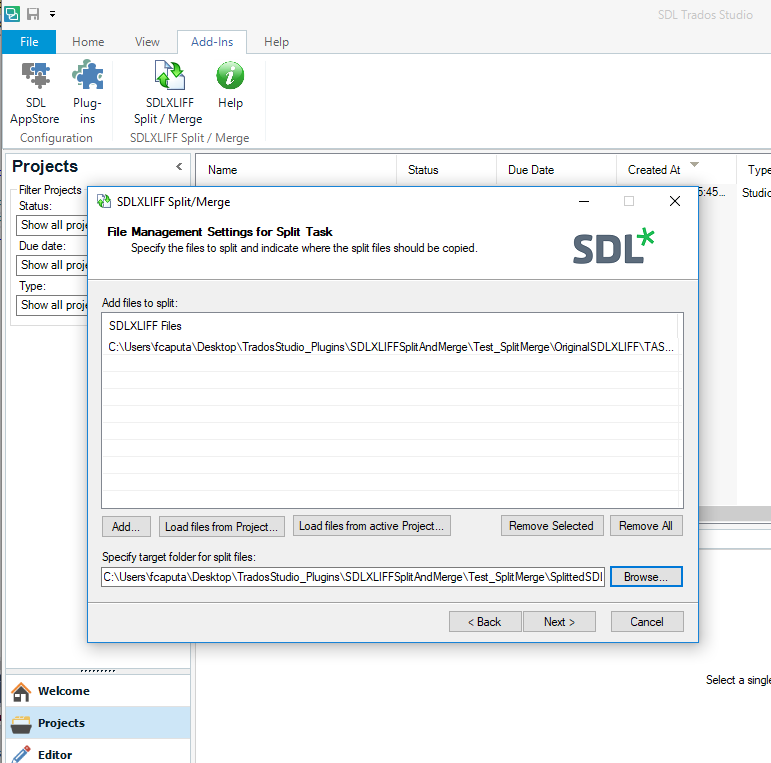Viewport: 771px width, 763px height.
Task: Sort by the Created At column header
Action: coord(654,170)
